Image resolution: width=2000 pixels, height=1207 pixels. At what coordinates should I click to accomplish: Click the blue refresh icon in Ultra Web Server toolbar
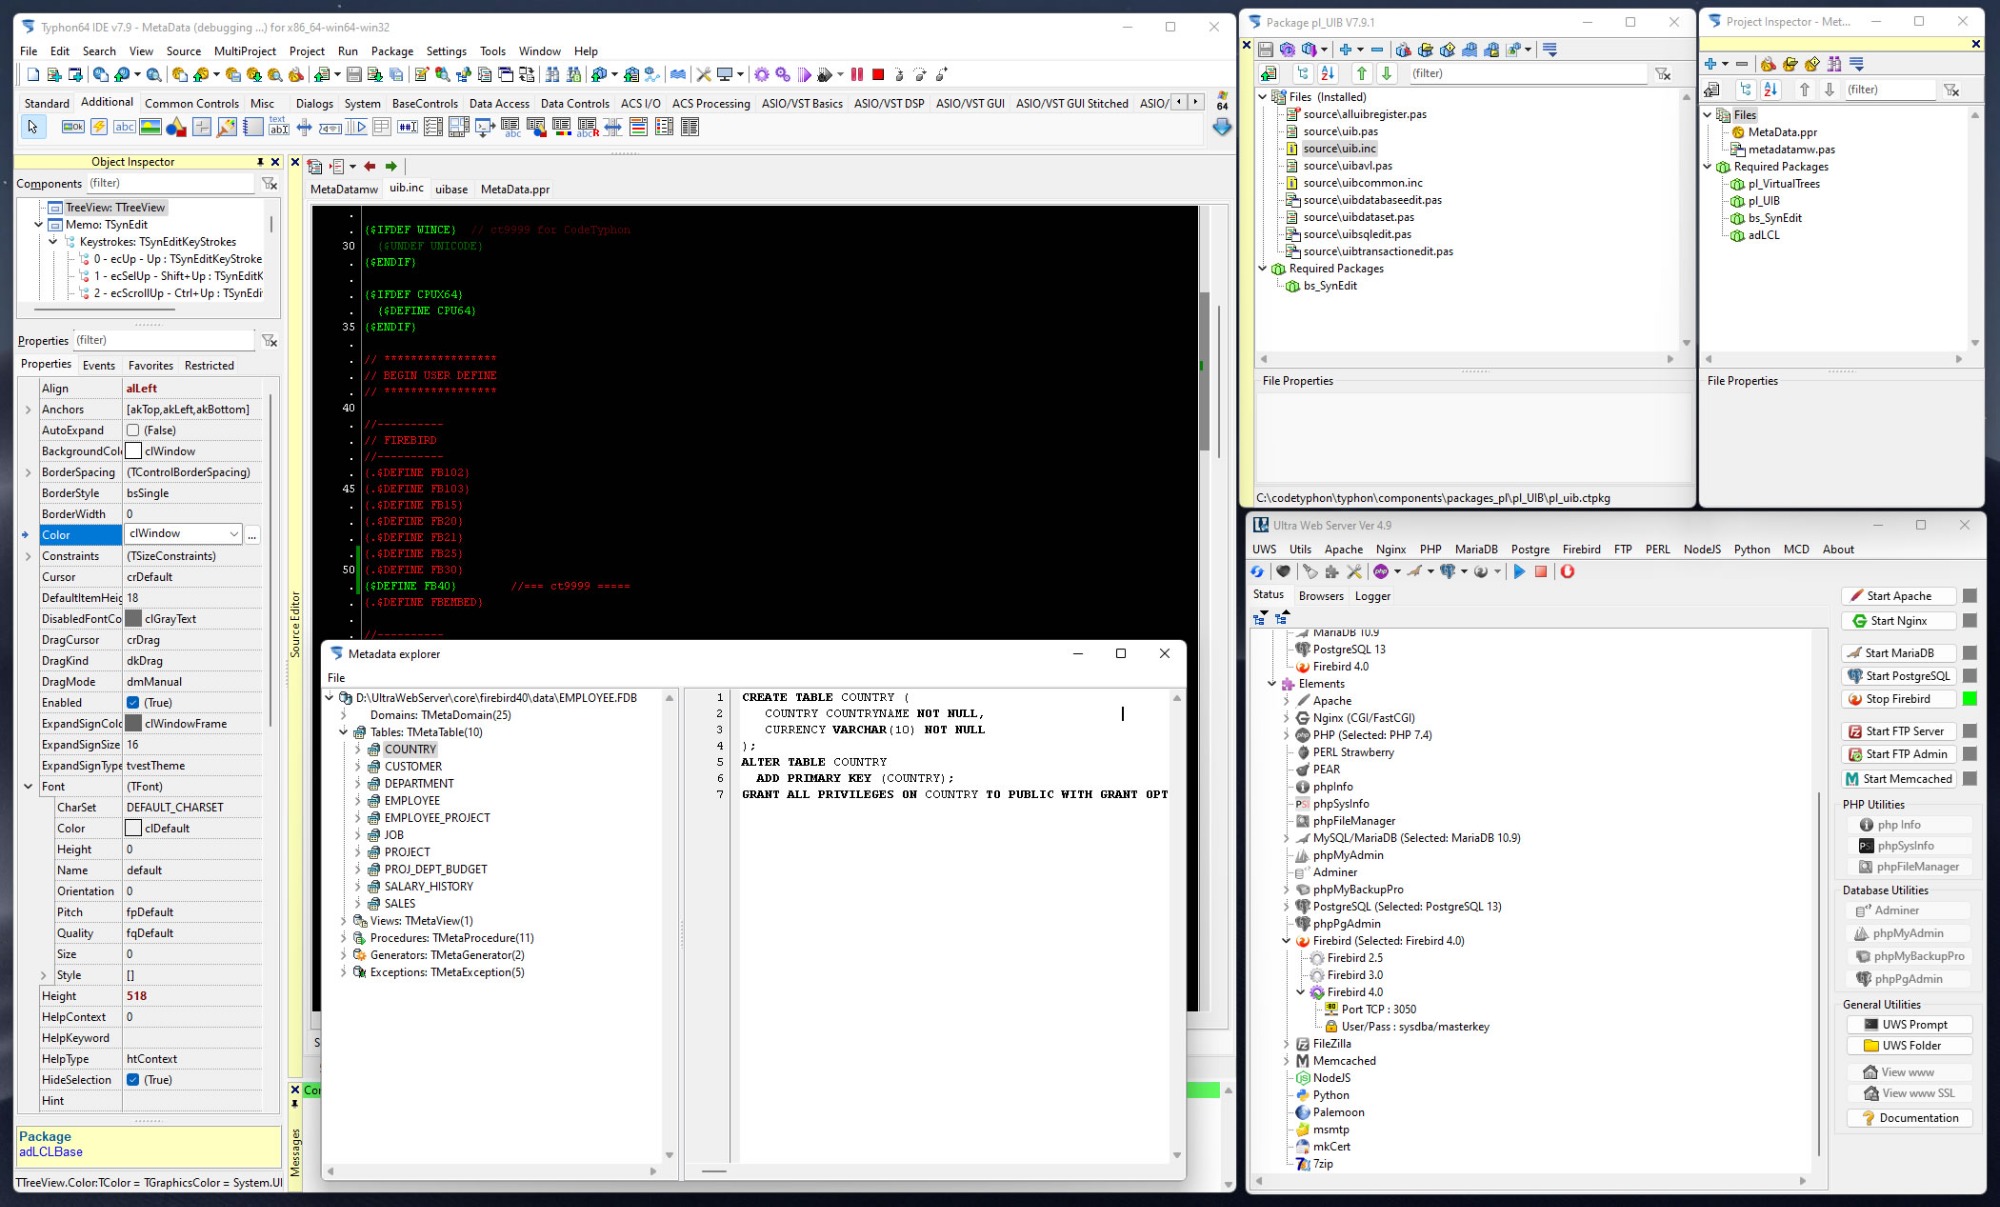coord(1258,572)
